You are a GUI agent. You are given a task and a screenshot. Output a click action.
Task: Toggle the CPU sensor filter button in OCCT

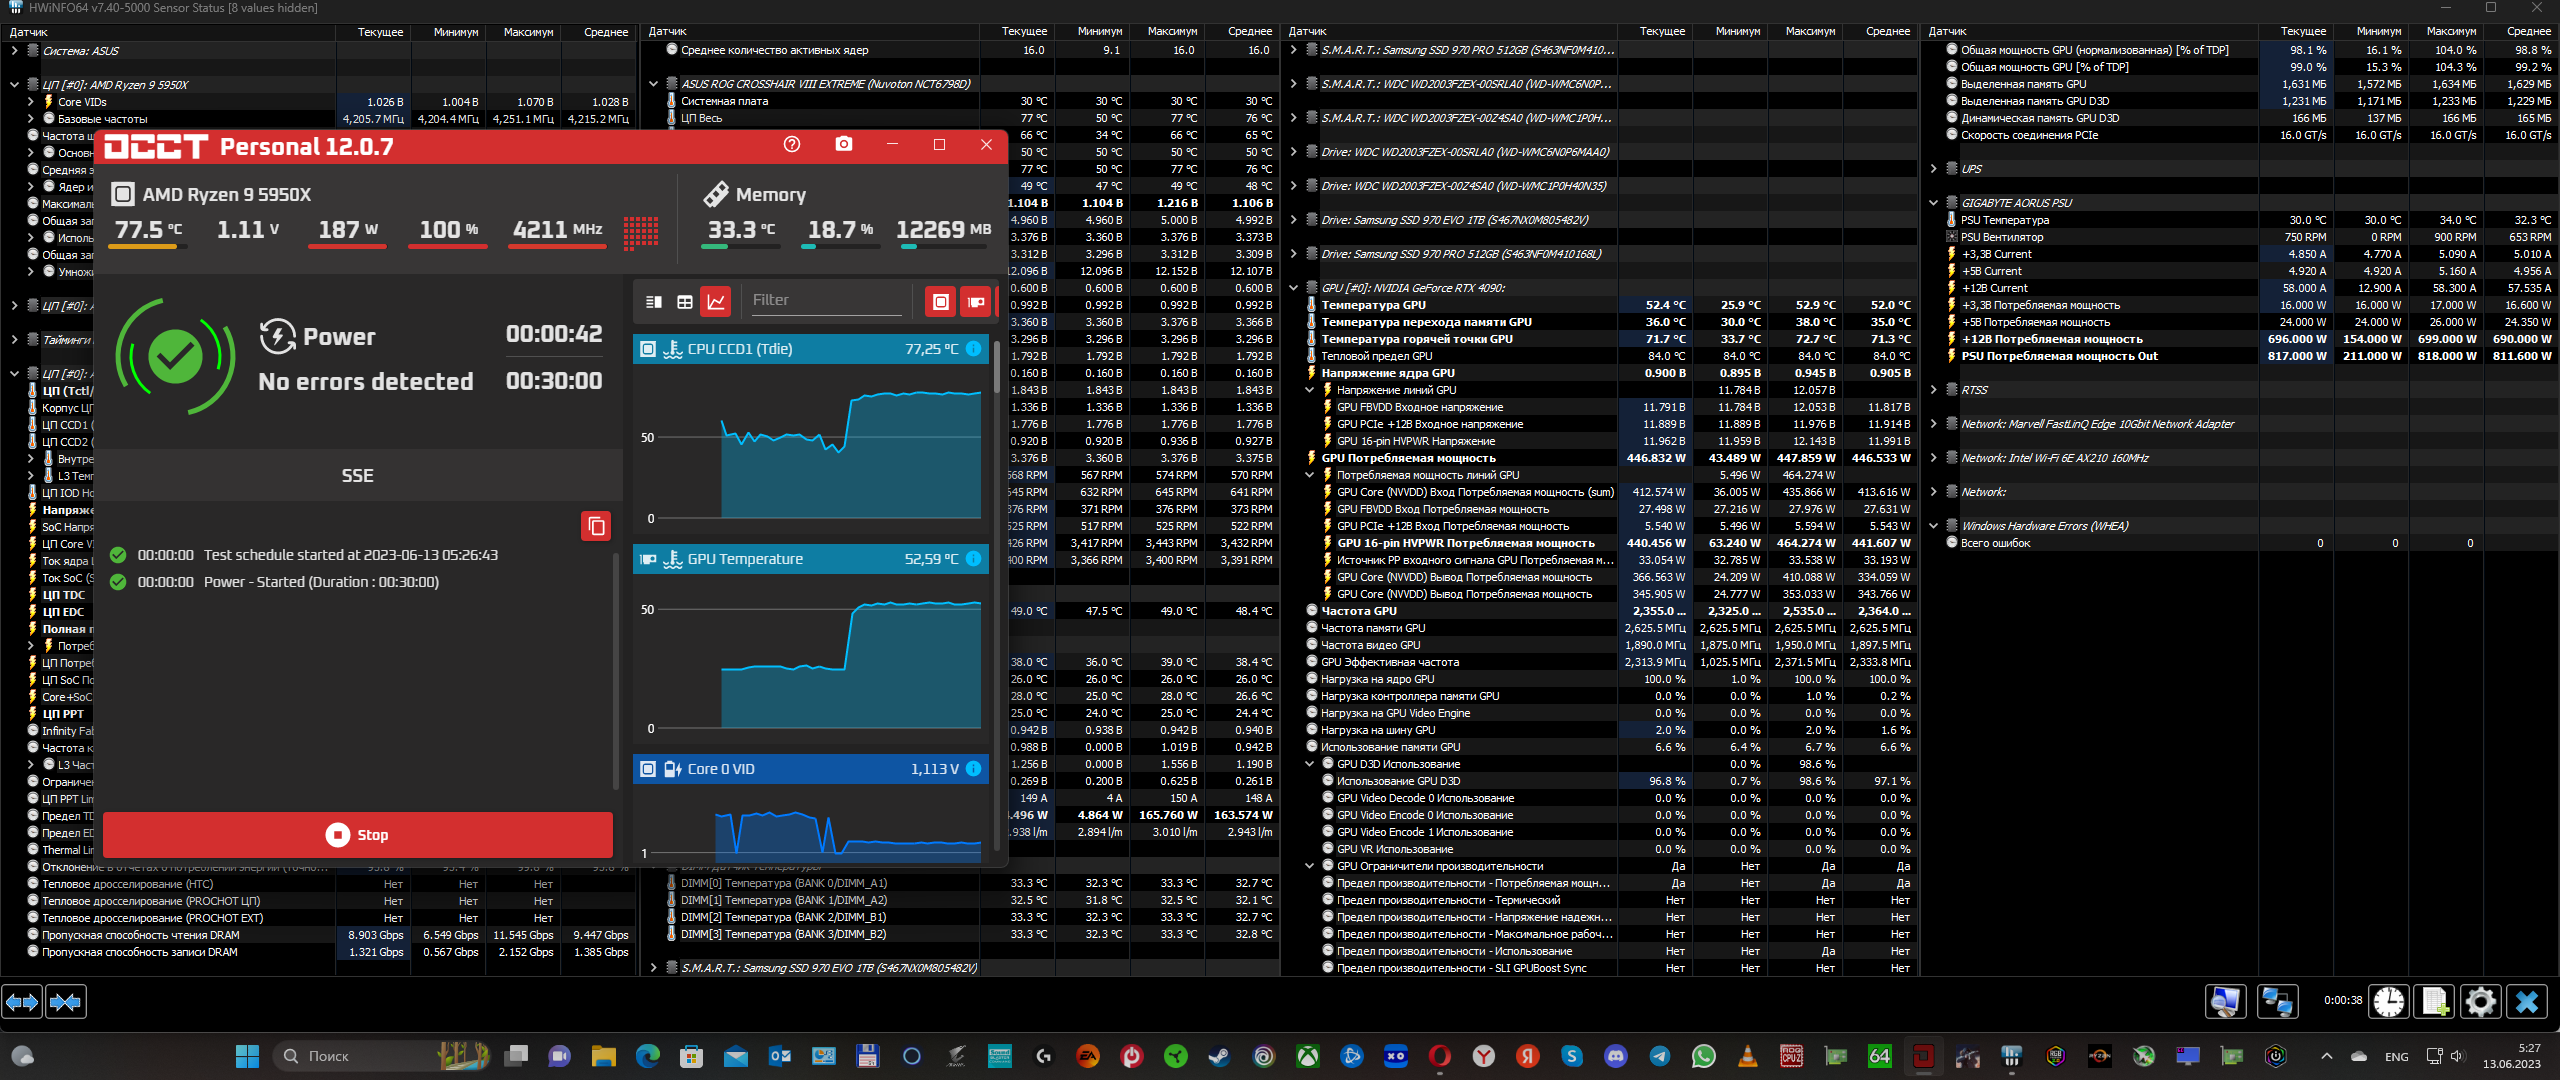[x=940, y=301]
